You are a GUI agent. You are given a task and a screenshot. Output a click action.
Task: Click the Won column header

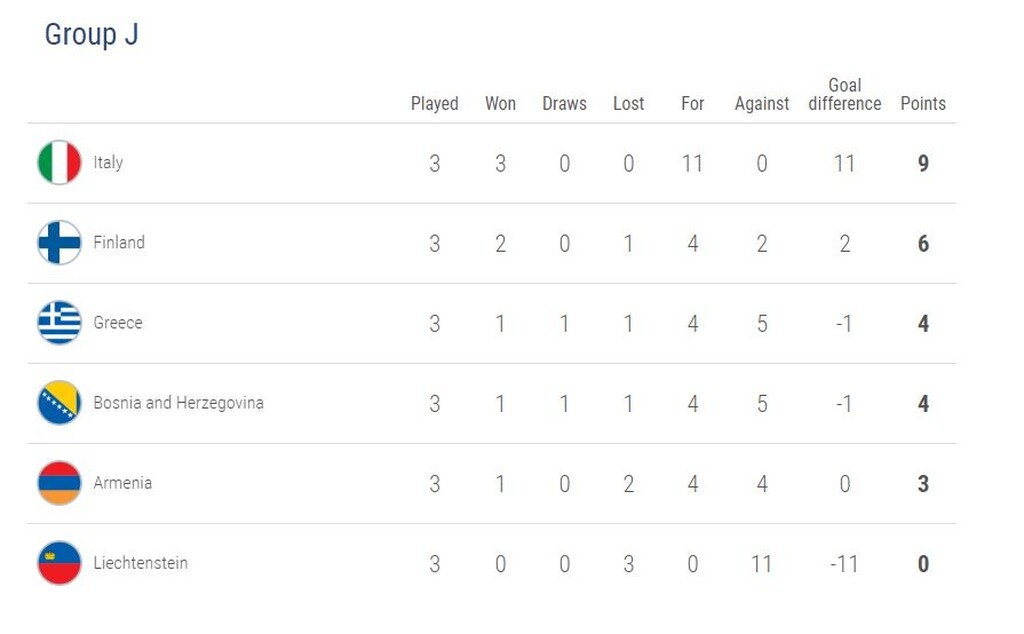click(500, 104)
